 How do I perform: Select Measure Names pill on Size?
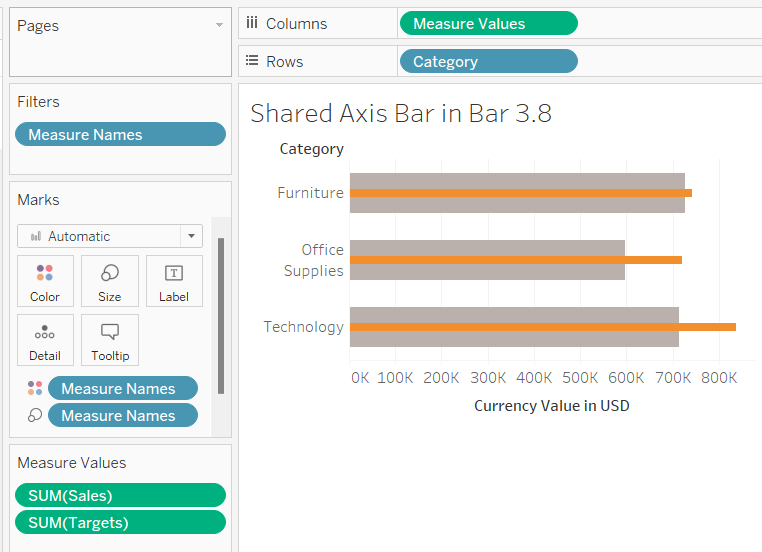[123, 415]
